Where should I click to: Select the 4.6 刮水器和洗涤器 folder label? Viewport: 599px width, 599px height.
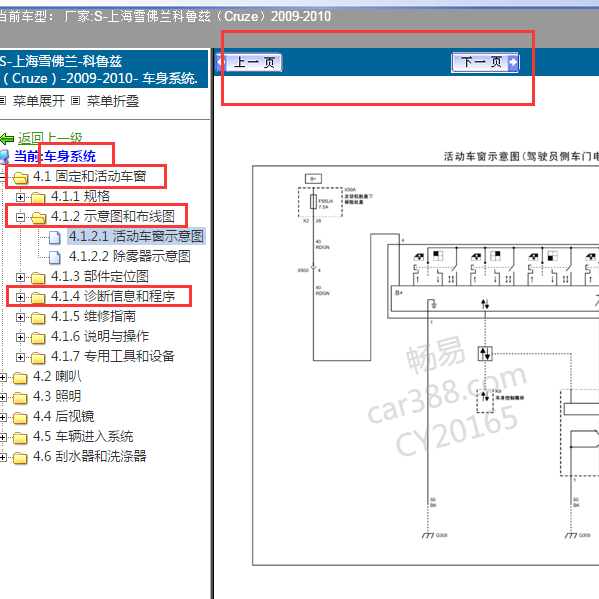(x=89, y=456)
